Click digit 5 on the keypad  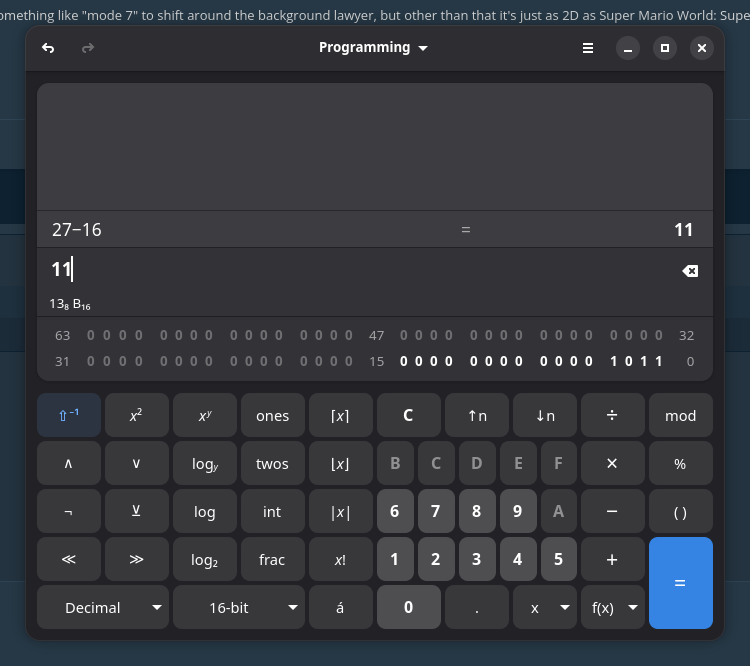tap(559, 559)
